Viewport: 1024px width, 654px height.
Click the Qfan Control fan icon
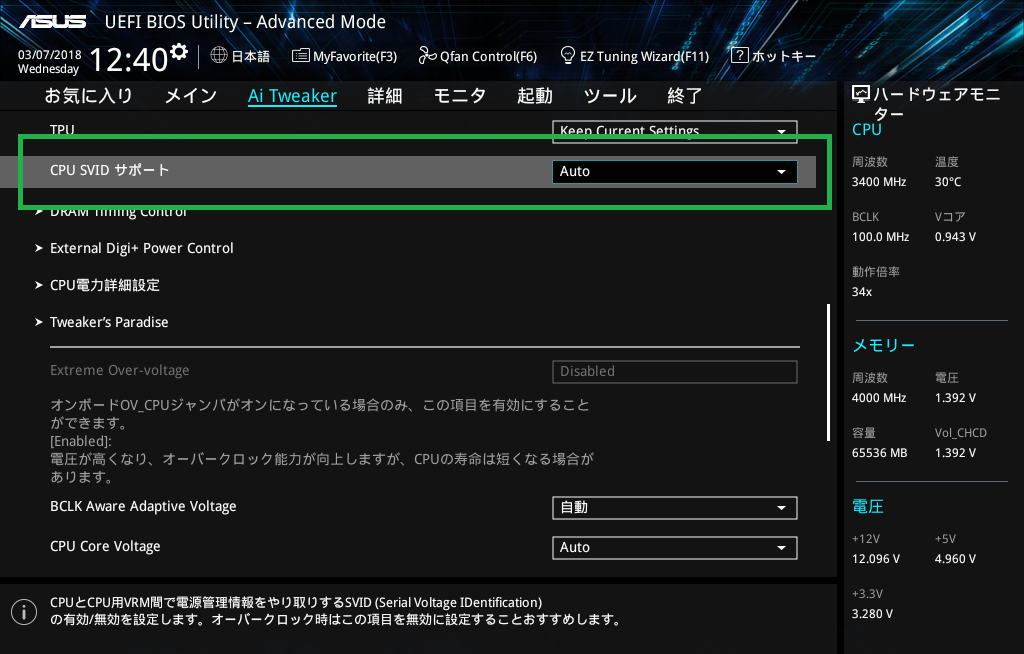click(427, 56)
